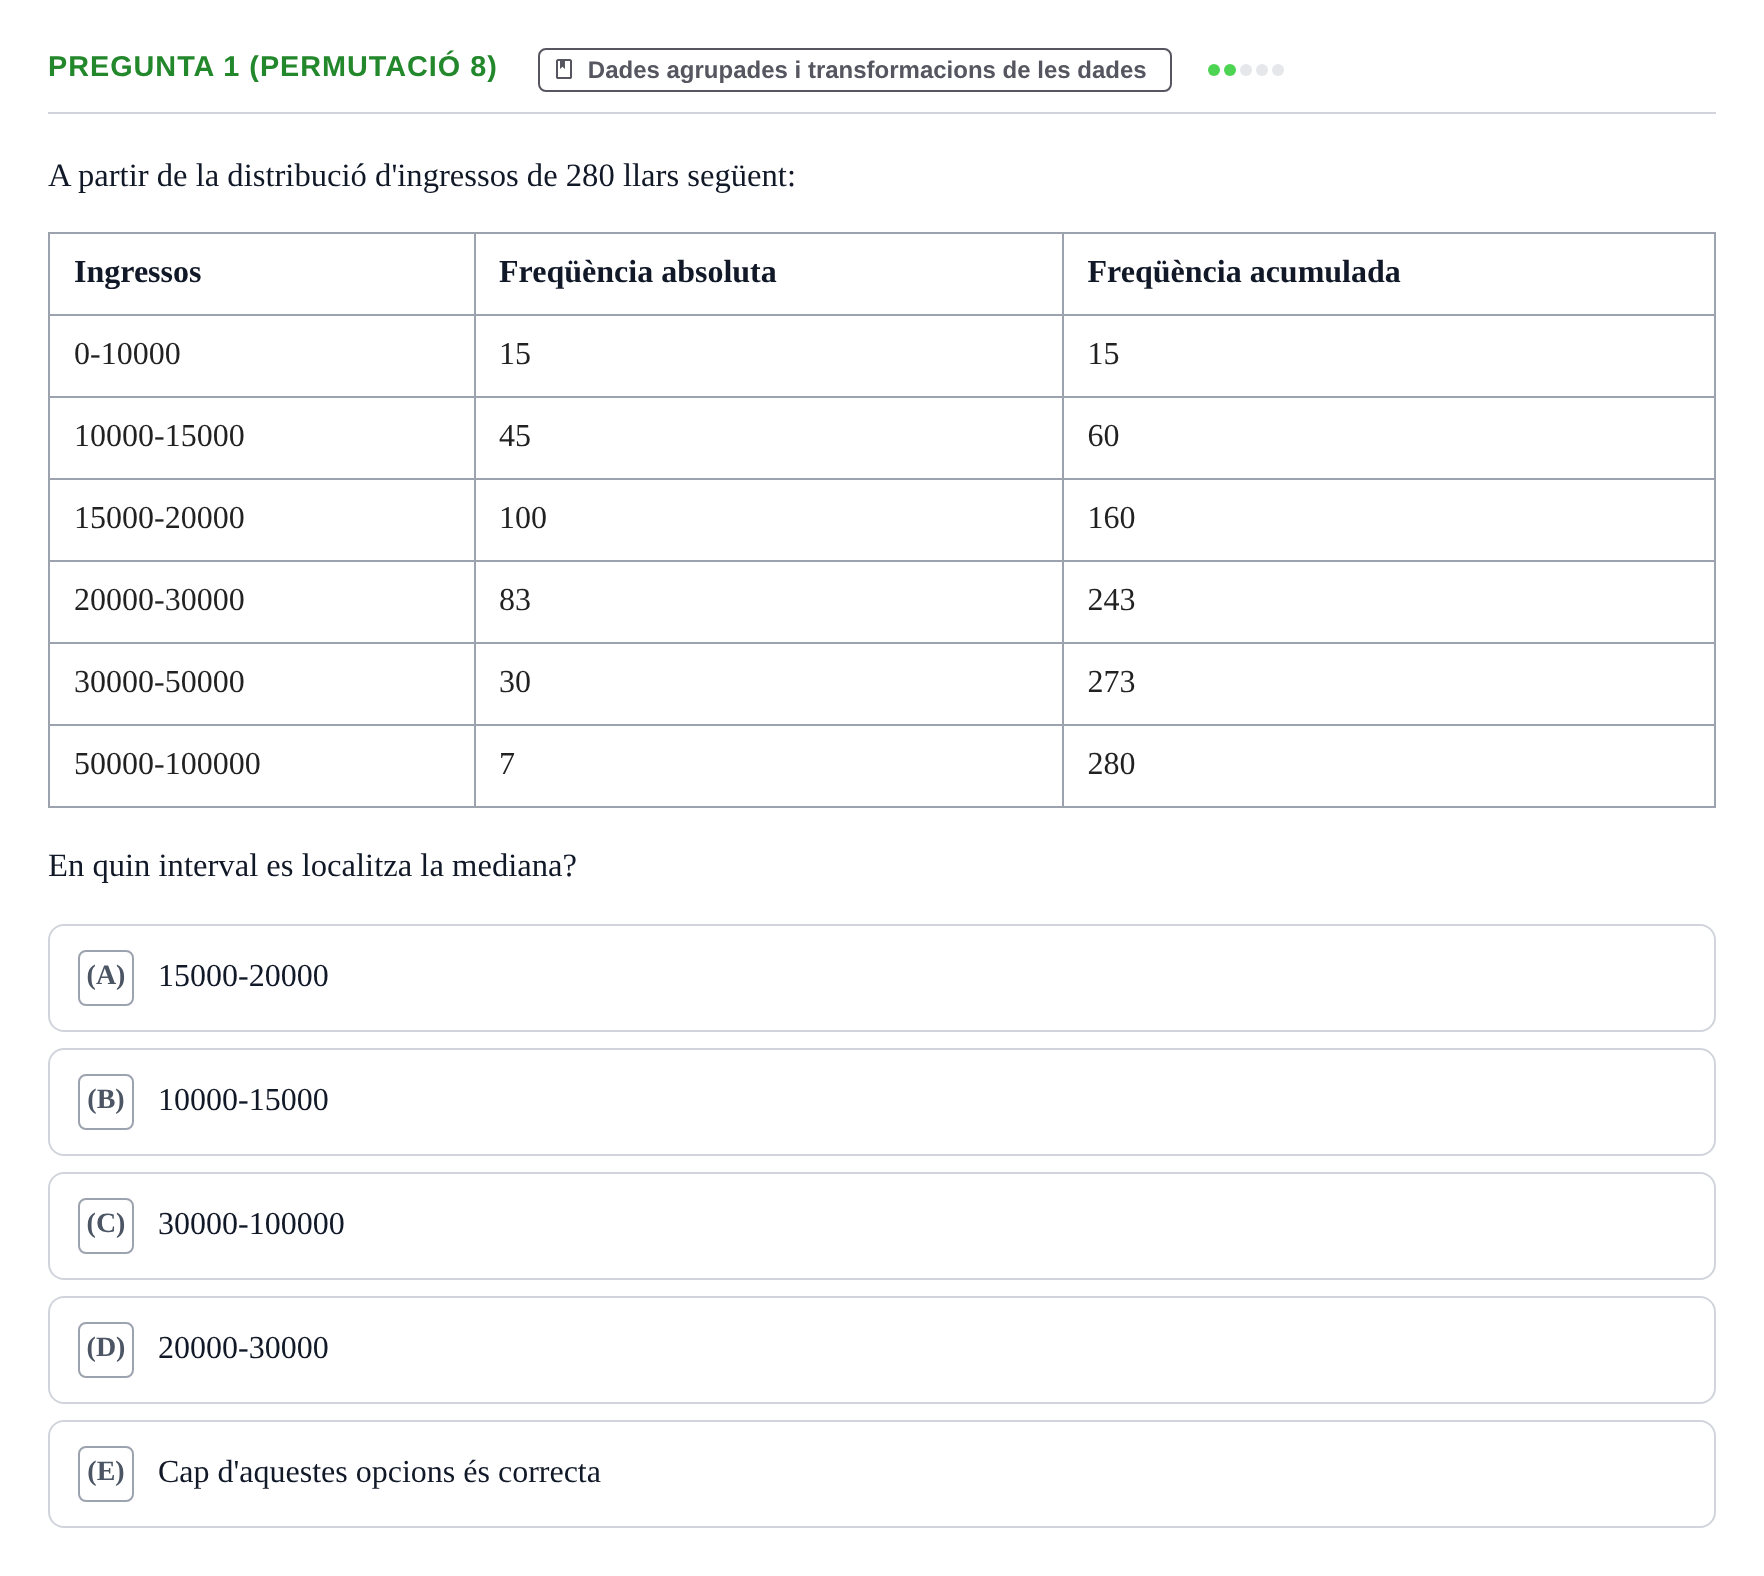Click the 'Ingressos' column header
The width and height of the screenshot is (1764, 1576).
click(x=262, y=274)
